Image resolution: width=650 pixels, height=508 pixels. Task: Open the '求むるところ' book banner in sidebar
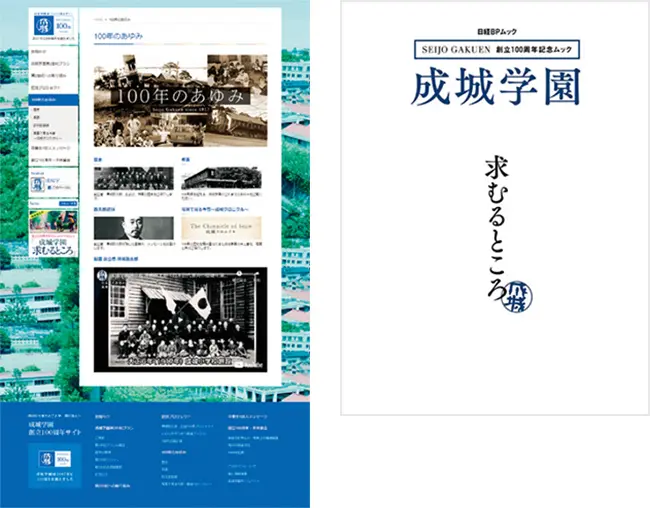click(x=53, y=239)
